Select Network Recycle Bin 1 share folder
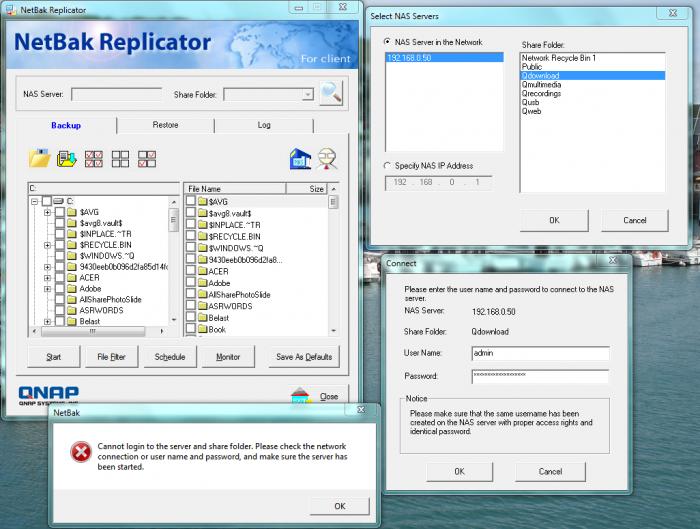Image resolution: width=700 pixels, height=529 pixels. pos(592,58)
